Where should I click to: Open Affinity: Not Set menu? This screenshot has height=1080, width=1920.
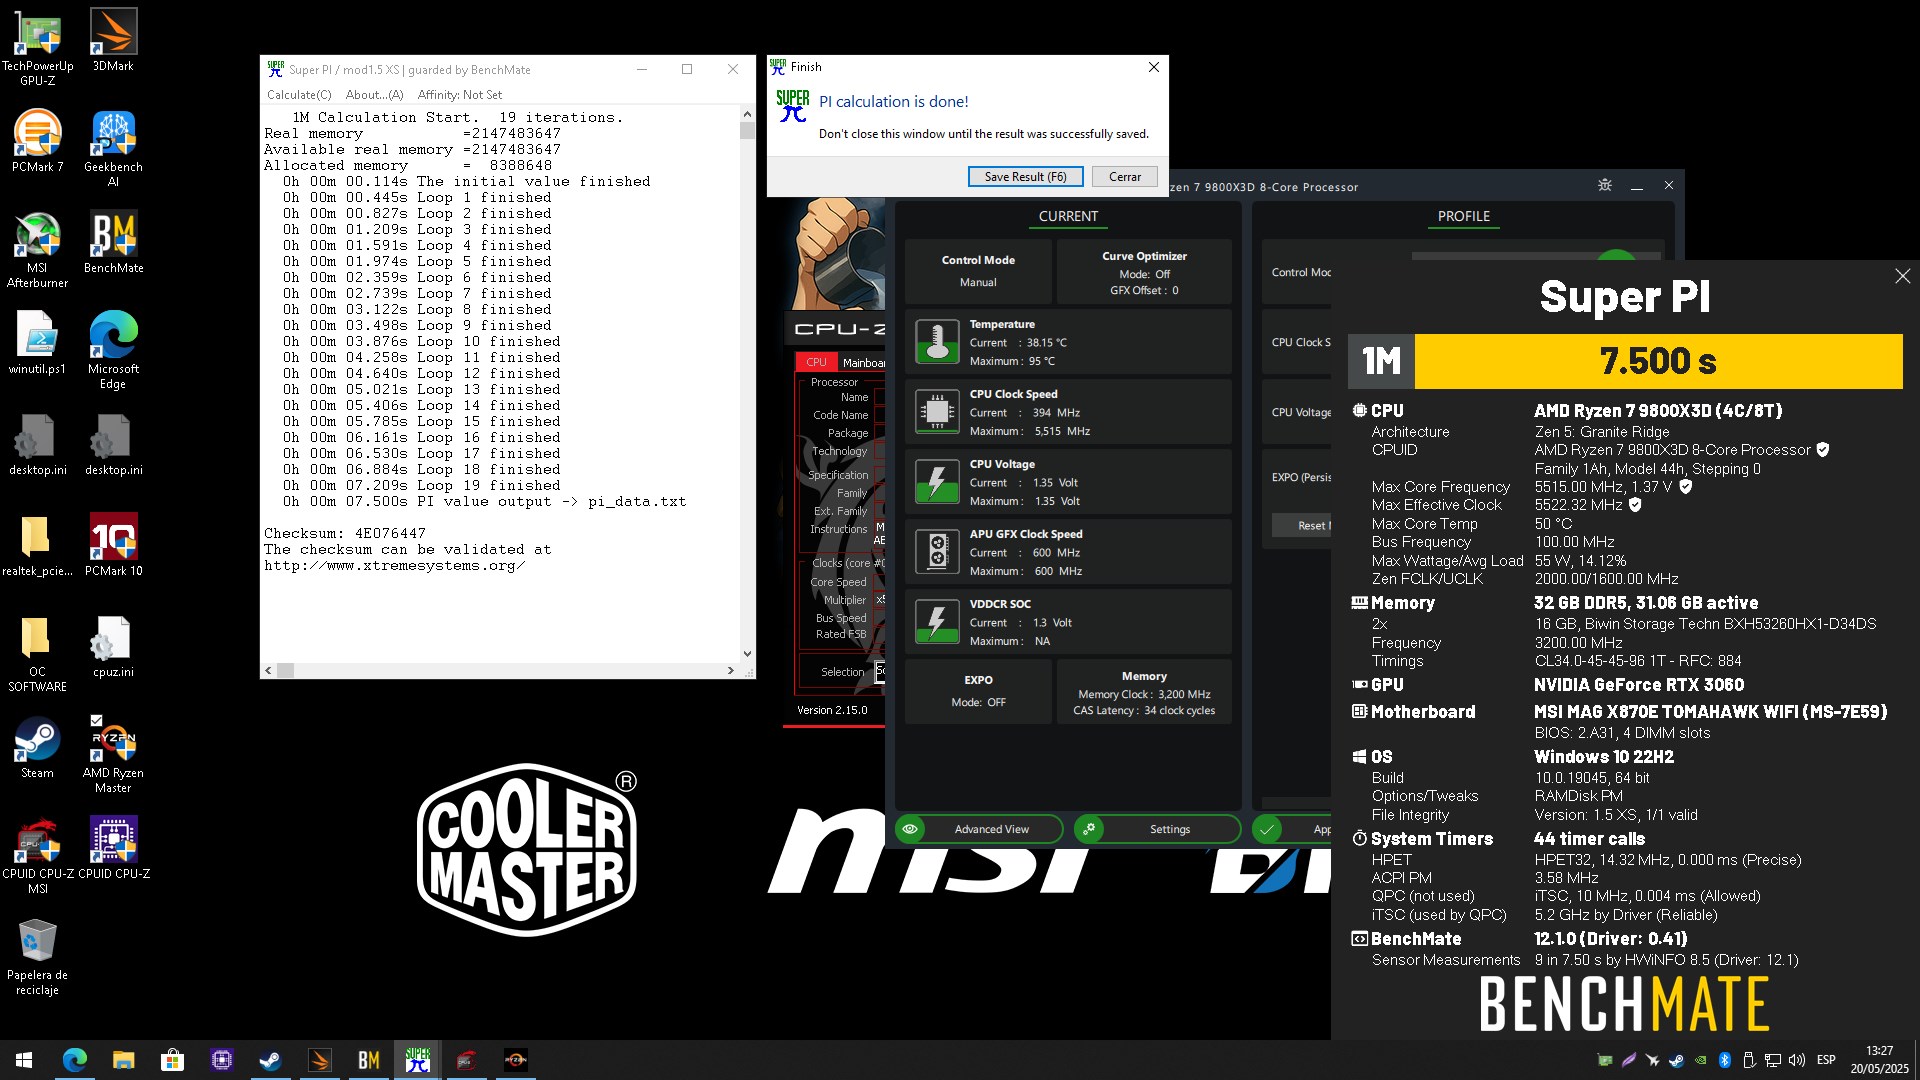pos(460,95)
